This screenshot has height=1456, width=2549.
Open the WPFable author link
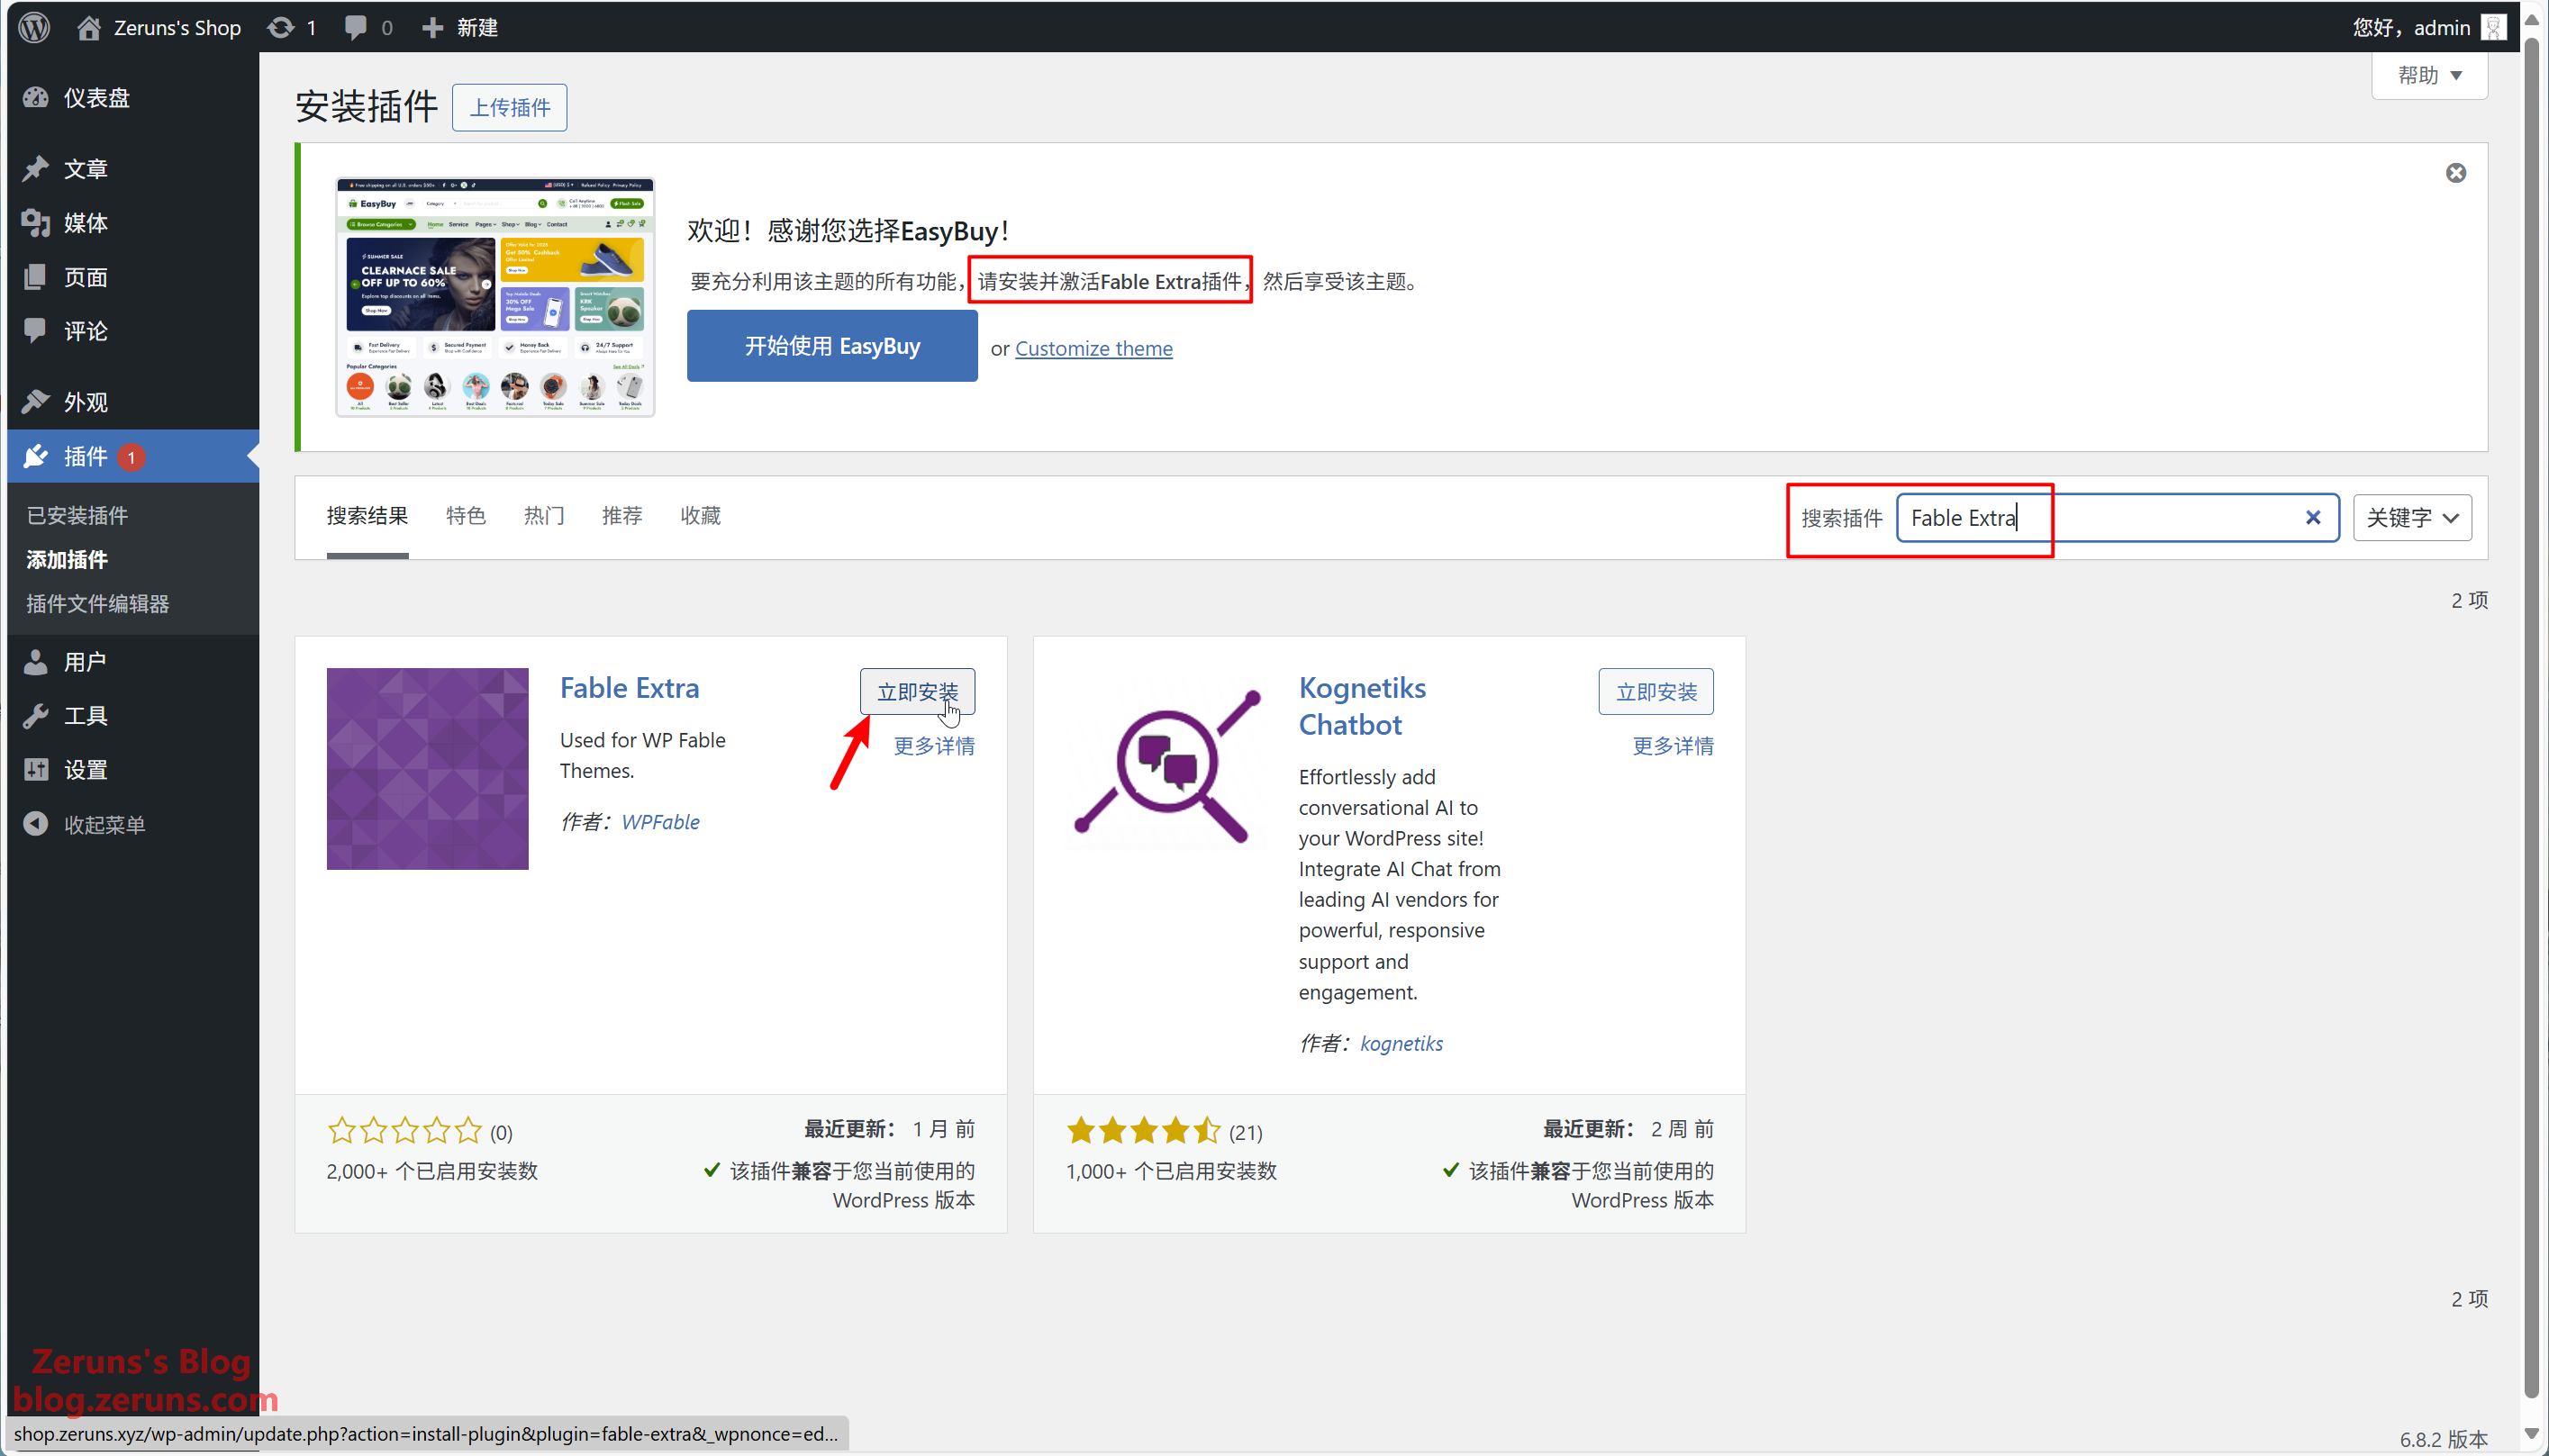coord(660,822)
